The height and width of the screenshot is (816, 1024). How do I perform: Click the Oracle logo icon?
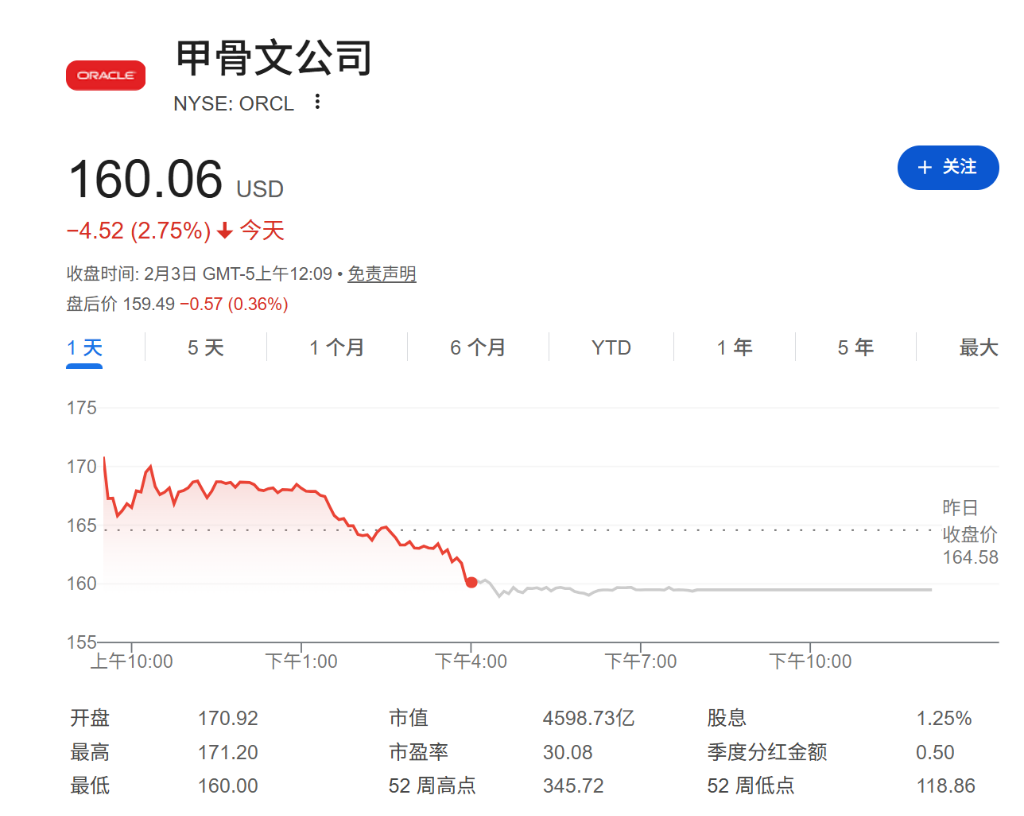tap(106, 75)
